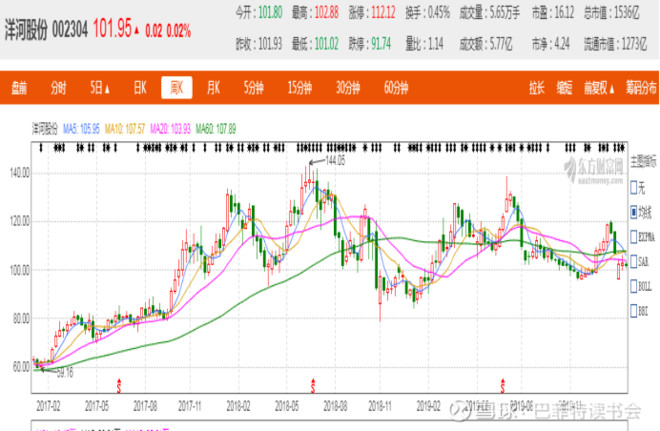Viewport: 660px width, 431px height.
Task: Click the red dividend marker near 2018-05
Action: coord(313,386)
